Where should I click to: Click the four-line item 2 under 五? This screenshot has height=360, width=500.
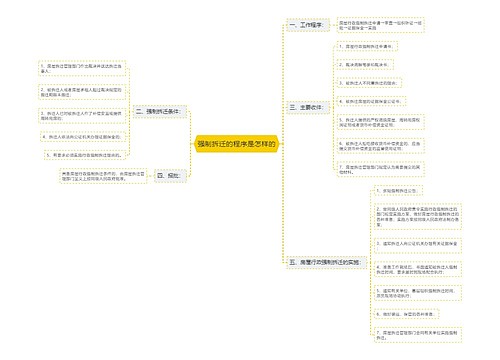point(418,217)
